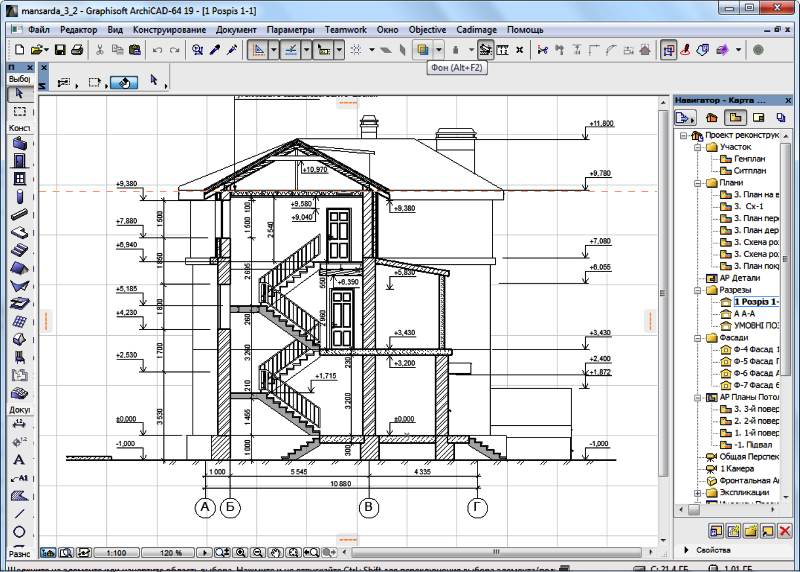Image resolution: width=800 pixels, height=572 pixels.
Task: Select the Stair tool in the toolbox
Action: (19, 250)
